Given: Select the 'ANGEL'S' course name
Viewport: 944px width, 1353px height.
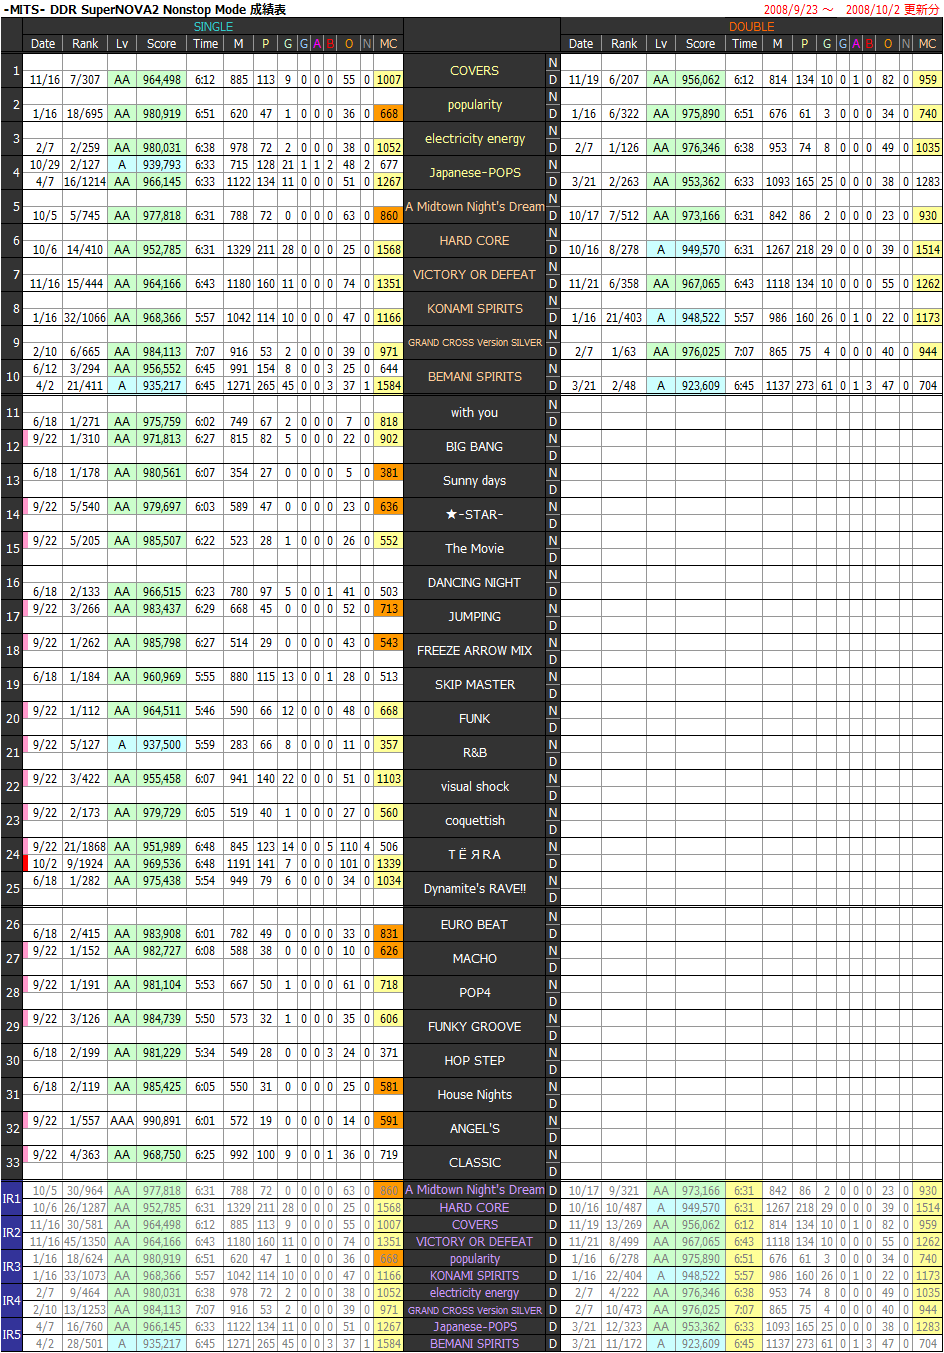Looking at the screenshot, I should click(x=474, y=1129).
